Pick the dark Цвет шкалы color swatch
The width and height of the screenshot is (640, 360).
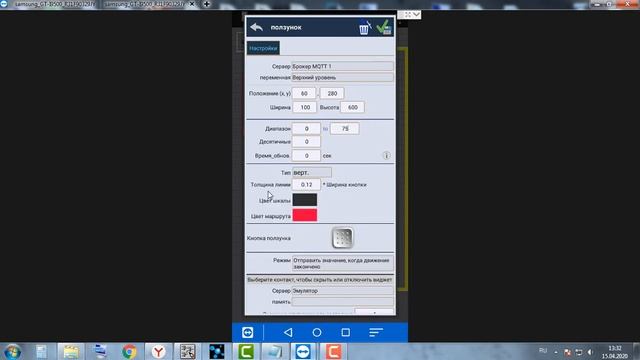point(304,200)
